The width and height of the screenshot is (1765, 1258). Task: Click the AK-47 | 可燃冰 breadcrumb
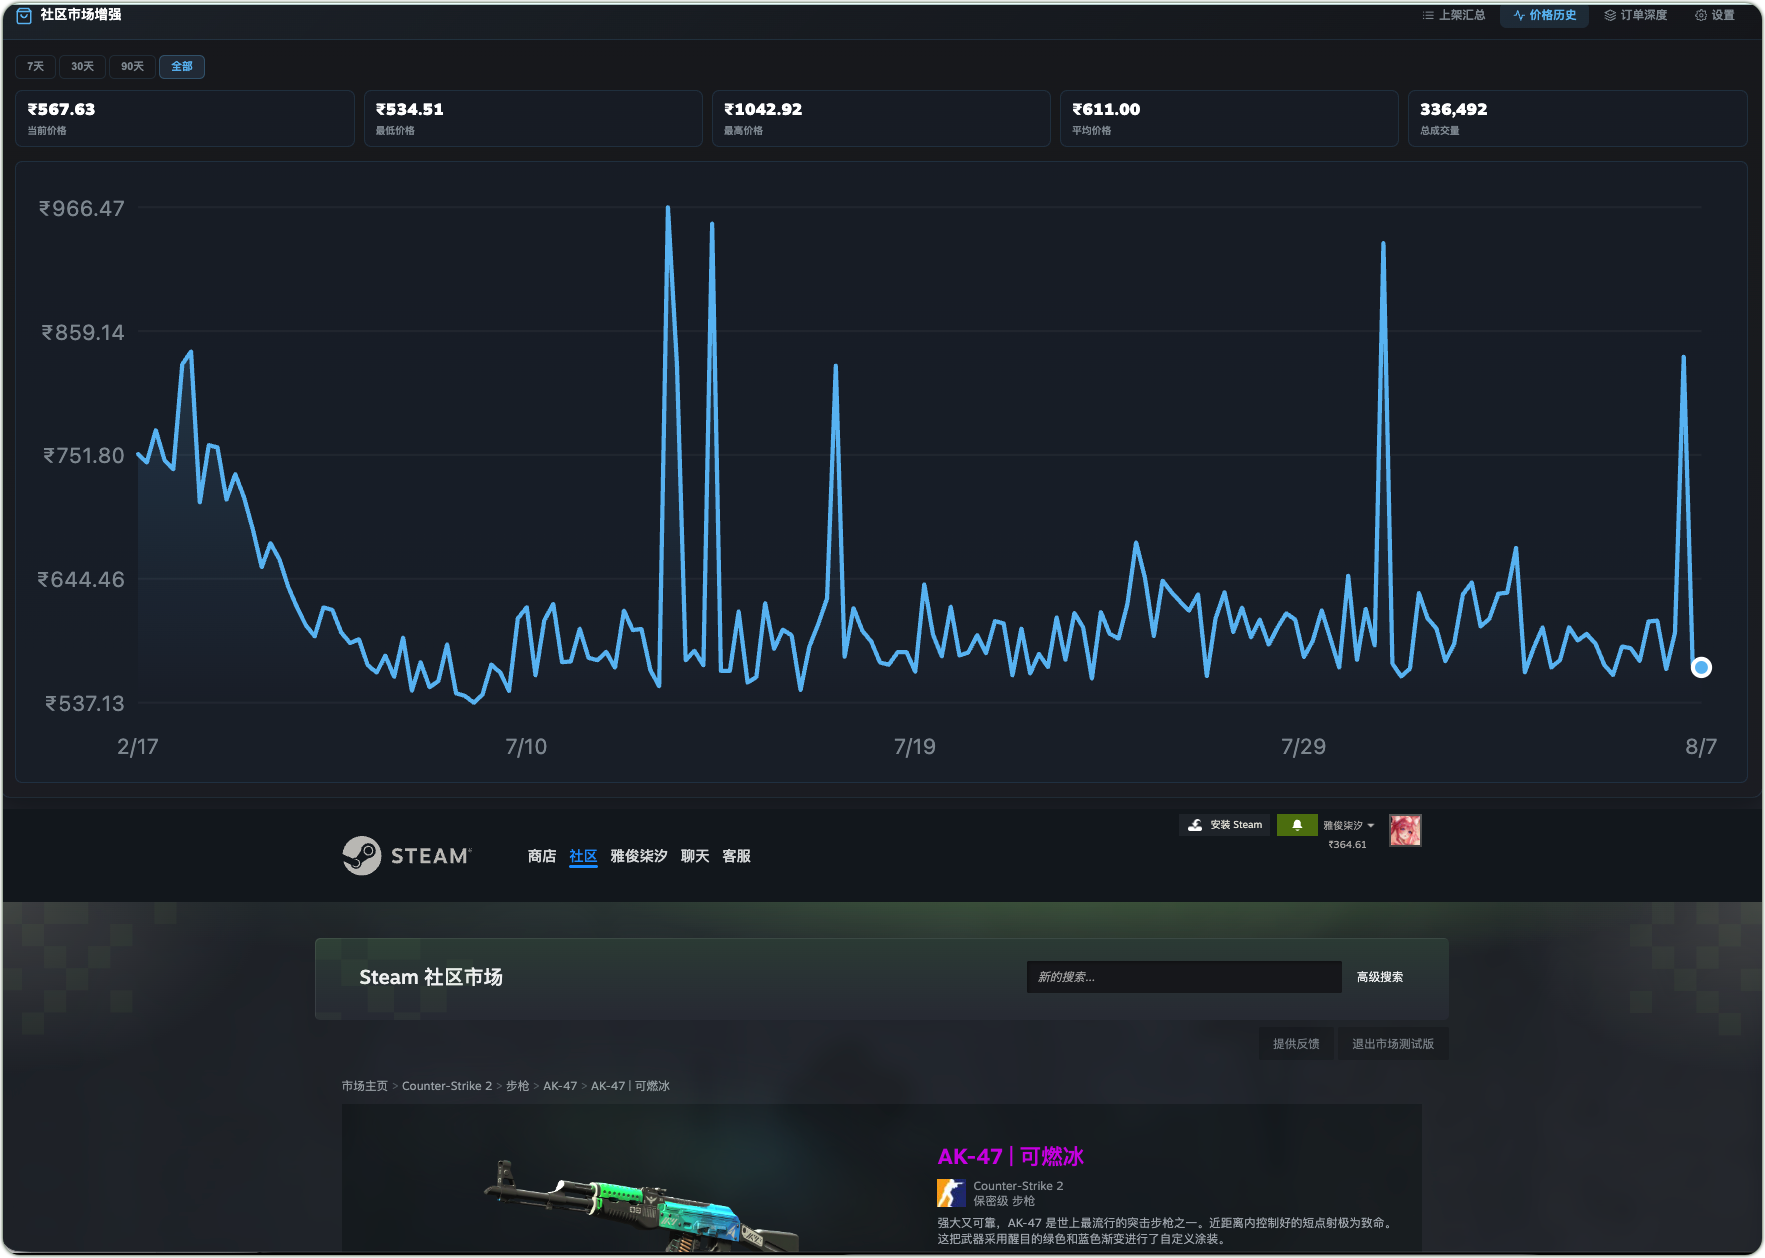pos(630,1086)
